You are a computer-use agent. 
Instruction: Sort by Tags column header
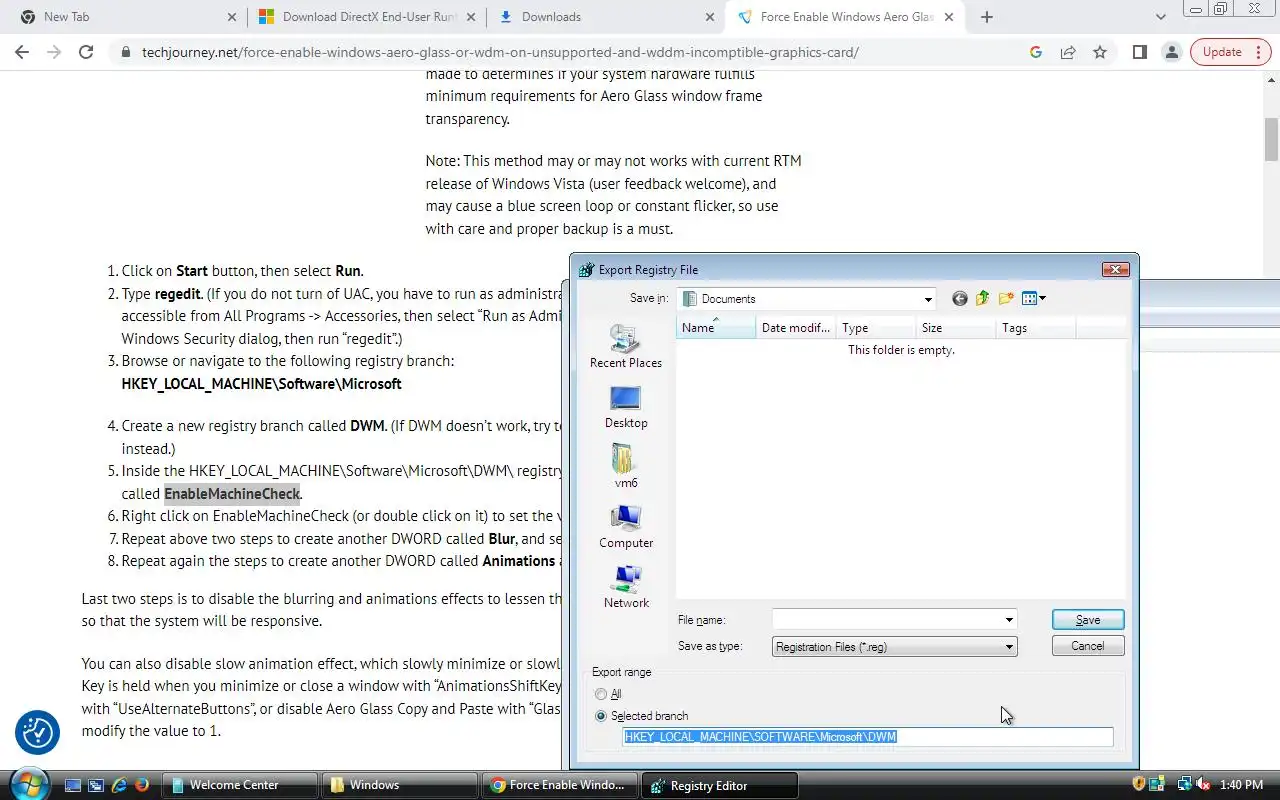coord(1036,328)
